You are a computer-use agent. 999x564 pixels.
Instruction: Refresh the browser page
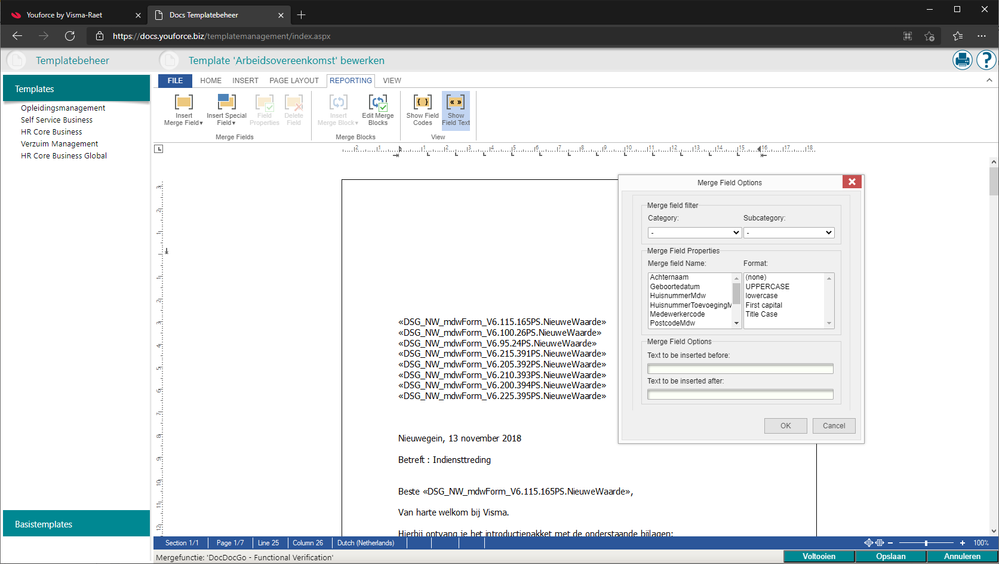[70, 35]
